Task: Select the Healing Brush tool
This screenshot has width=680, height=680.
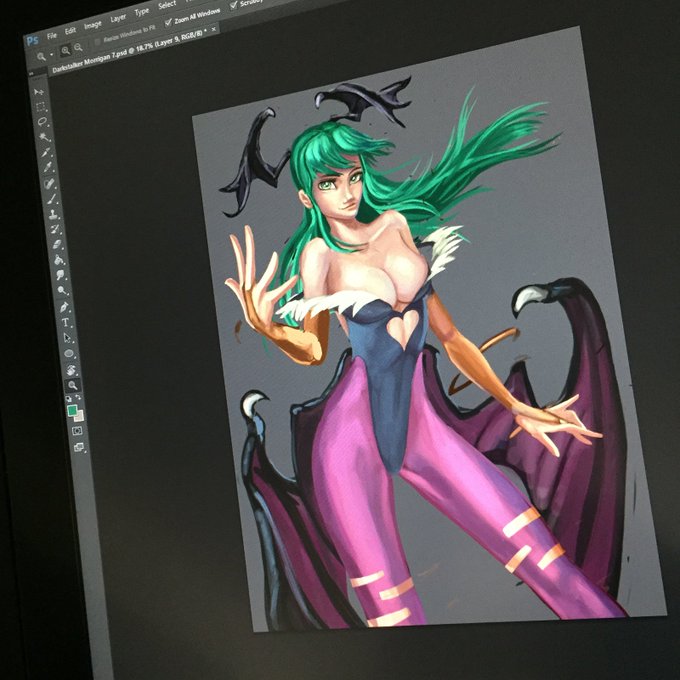Action: pos(49,183)
